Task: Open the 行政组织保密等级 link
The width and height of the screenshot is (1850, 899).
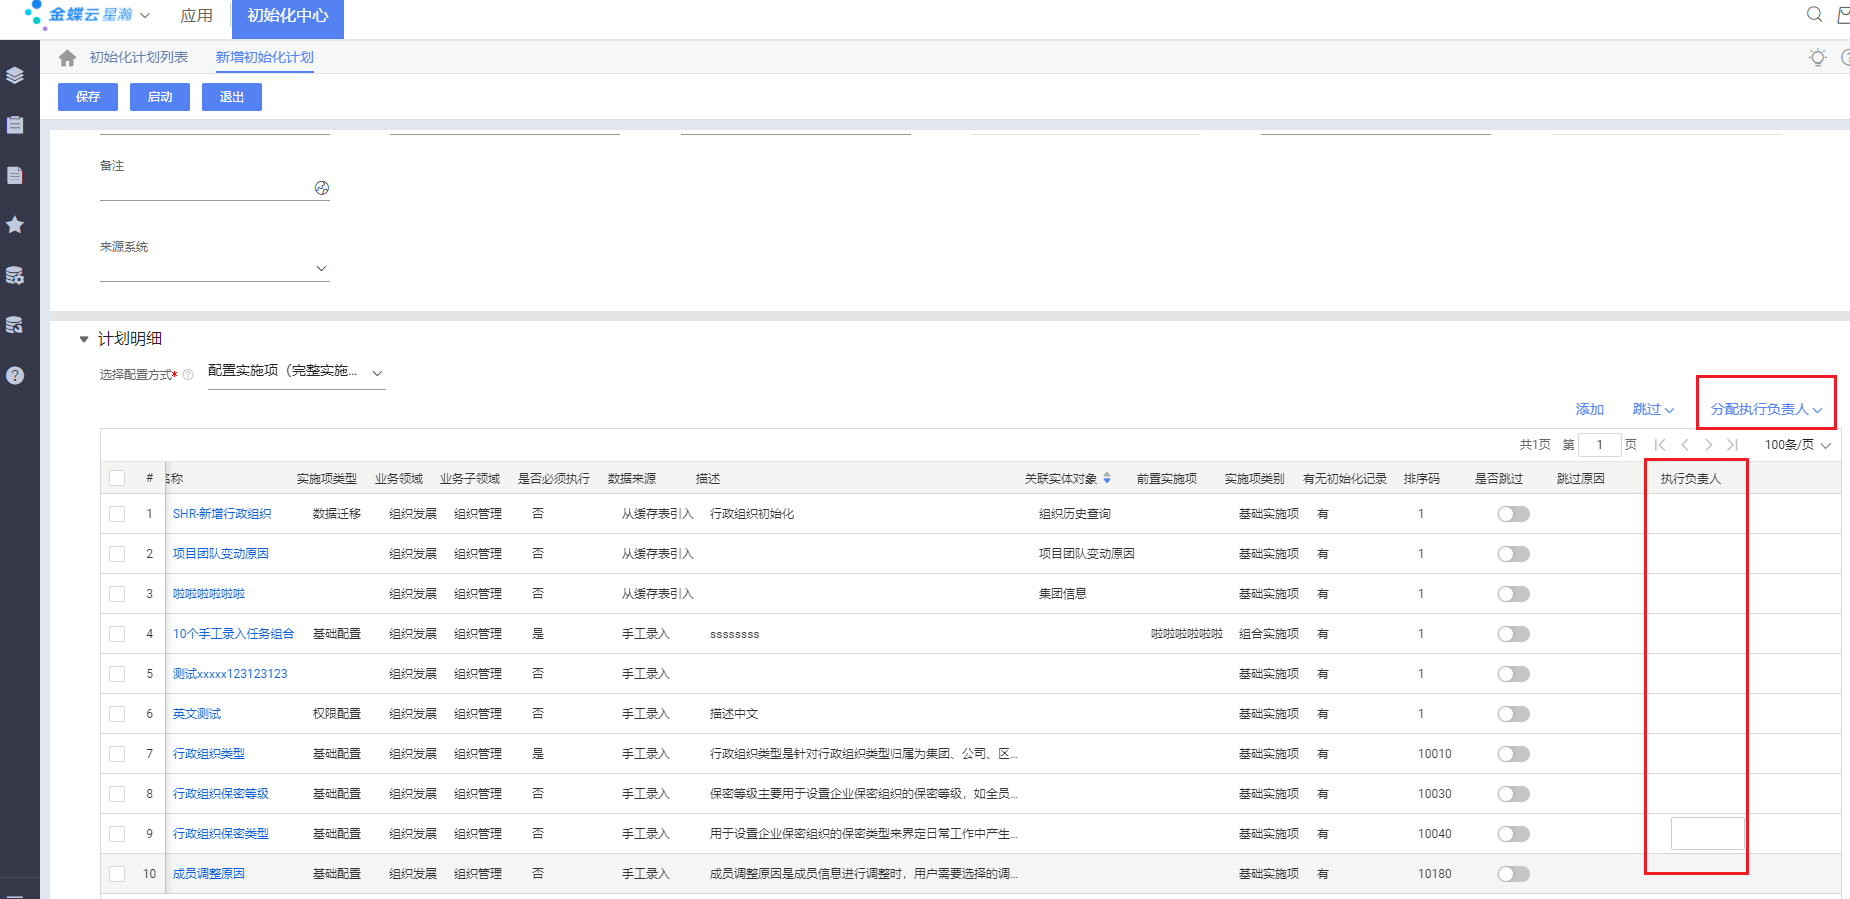Action: pos(221,794)
